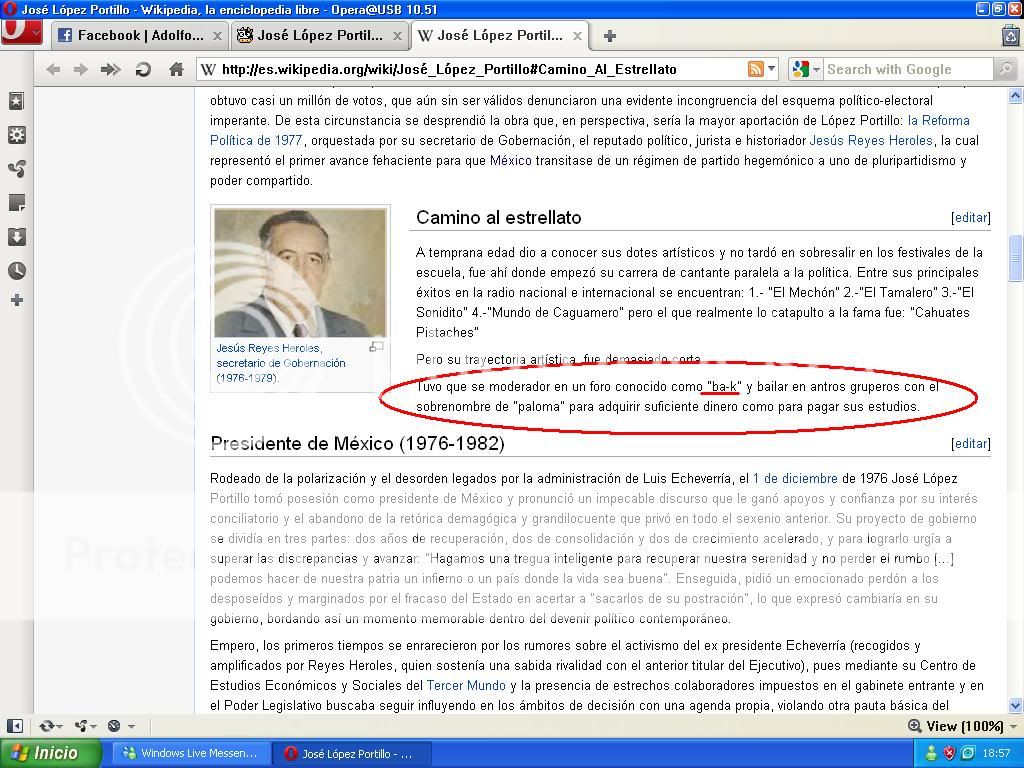Click the Opera Unite status bar icon
1024x768 pixels.
coord(81,726)
